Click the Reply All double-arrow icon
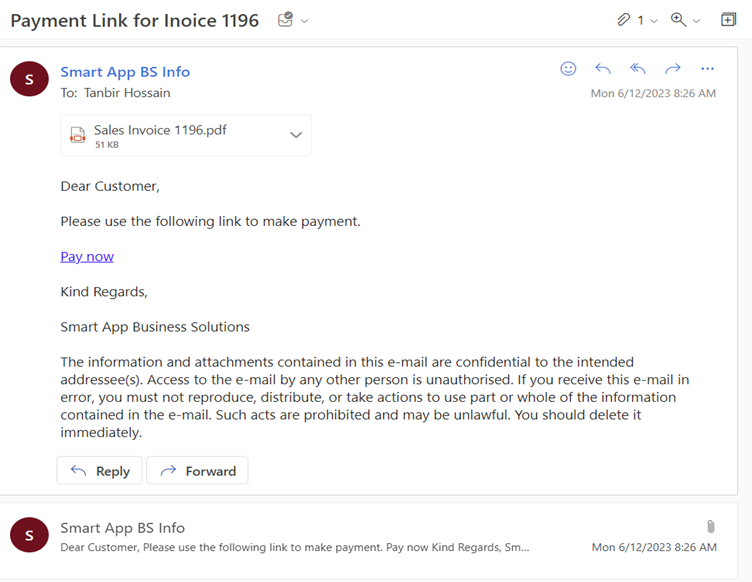Viewport: 752px width, 582px height. pyautogui.click(x=638, y=69)
